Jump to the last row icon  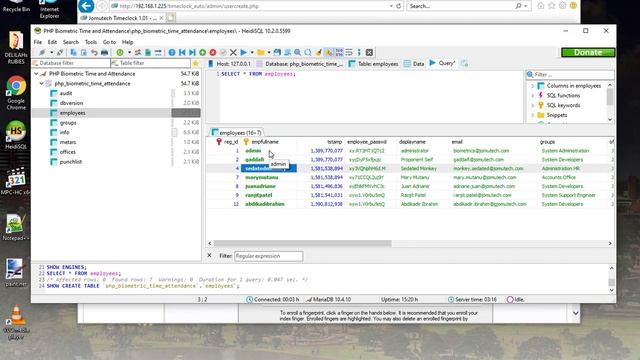pyautogui.click(x=192, y=52)
